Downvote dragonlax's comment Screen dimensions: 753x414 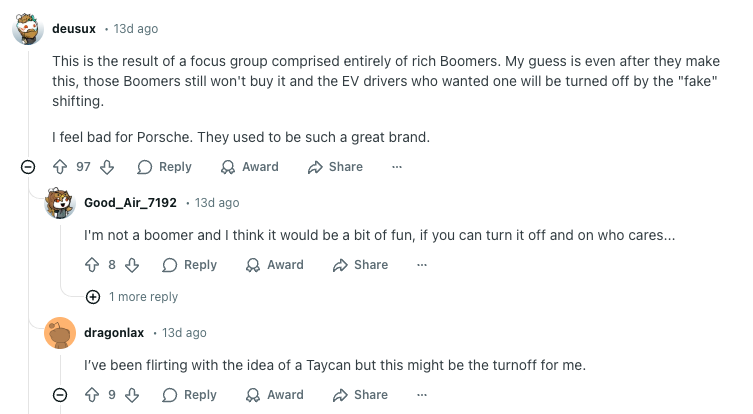pyautogui.click(x=133, y=395)
